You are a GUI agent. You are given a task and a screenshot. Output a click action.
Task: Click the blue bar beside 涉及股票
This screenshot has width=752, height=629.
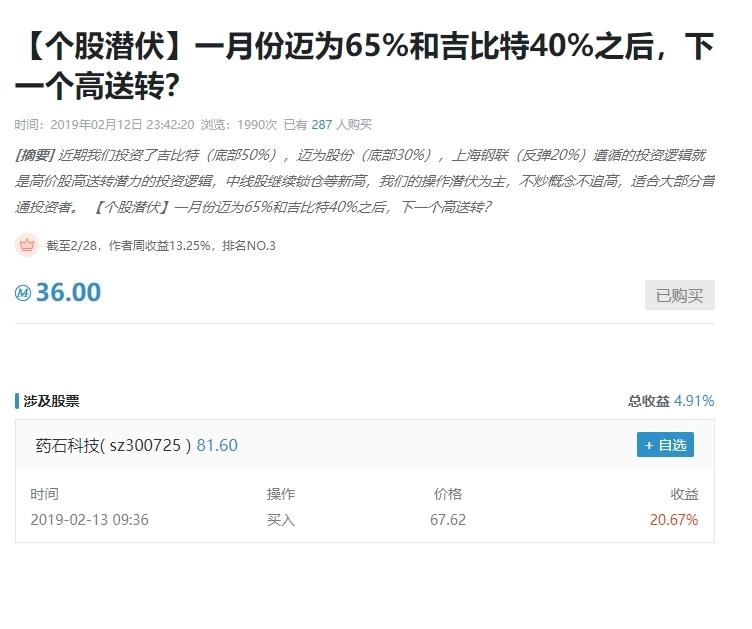[17, 401]
